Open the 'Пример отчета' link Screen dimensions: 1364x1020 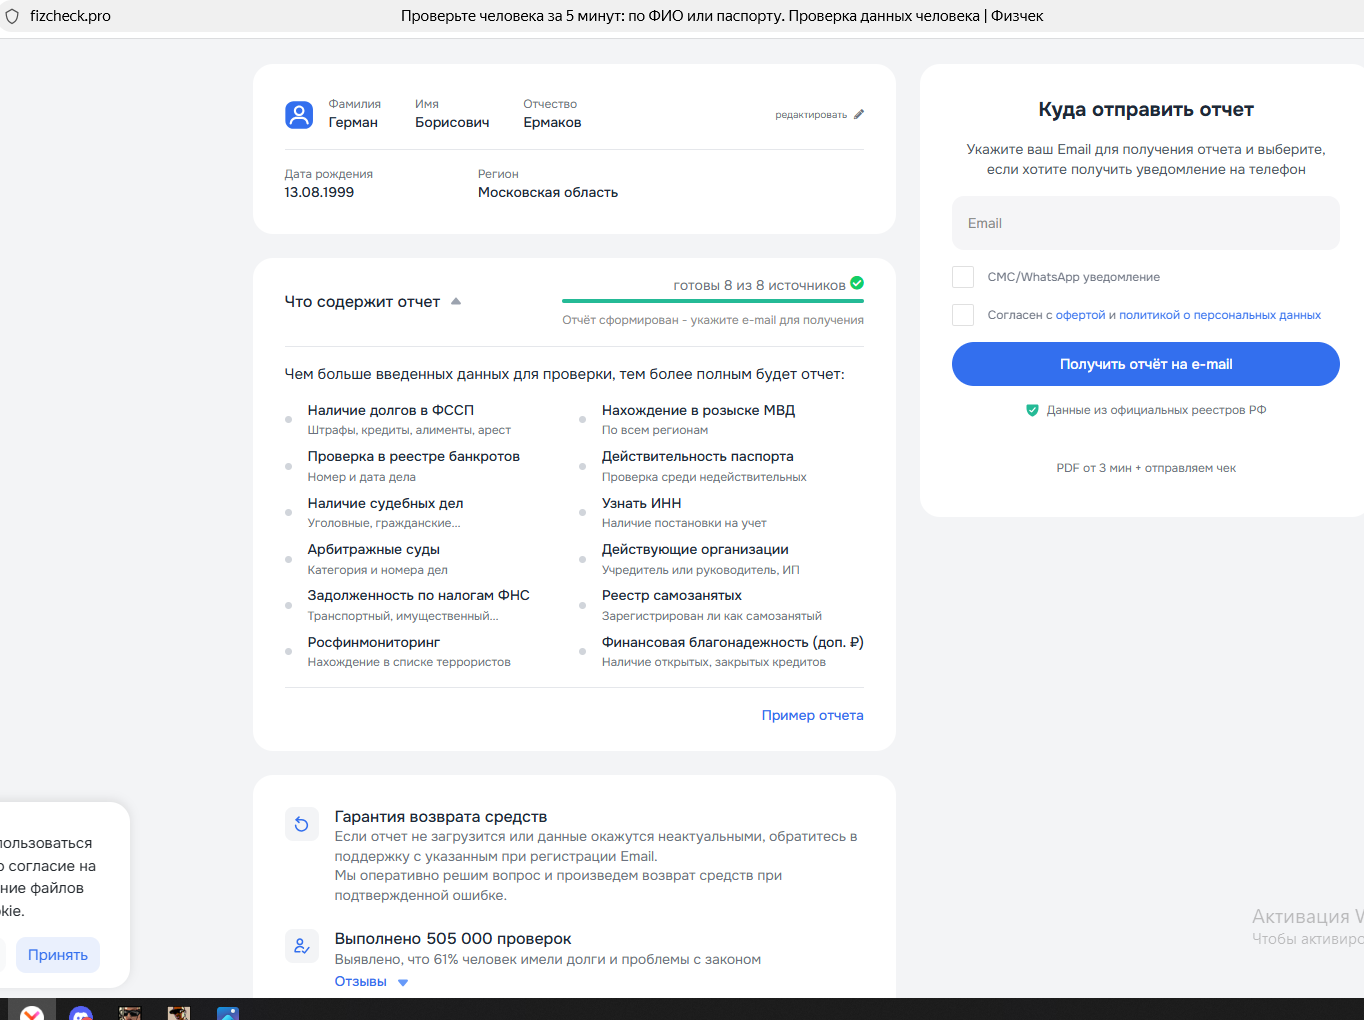click(812, 715)
